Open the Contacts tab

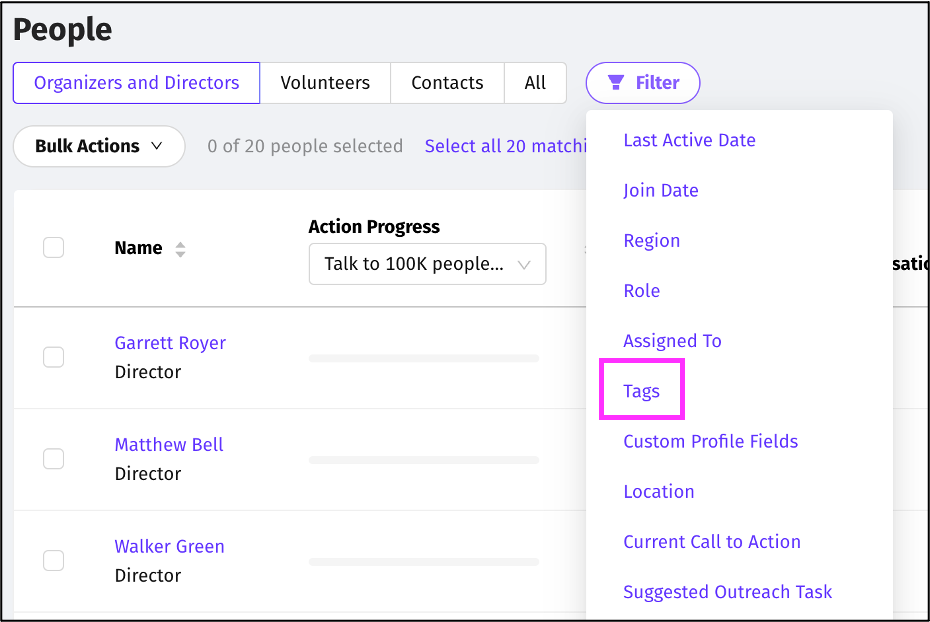(x=447, y=83)
